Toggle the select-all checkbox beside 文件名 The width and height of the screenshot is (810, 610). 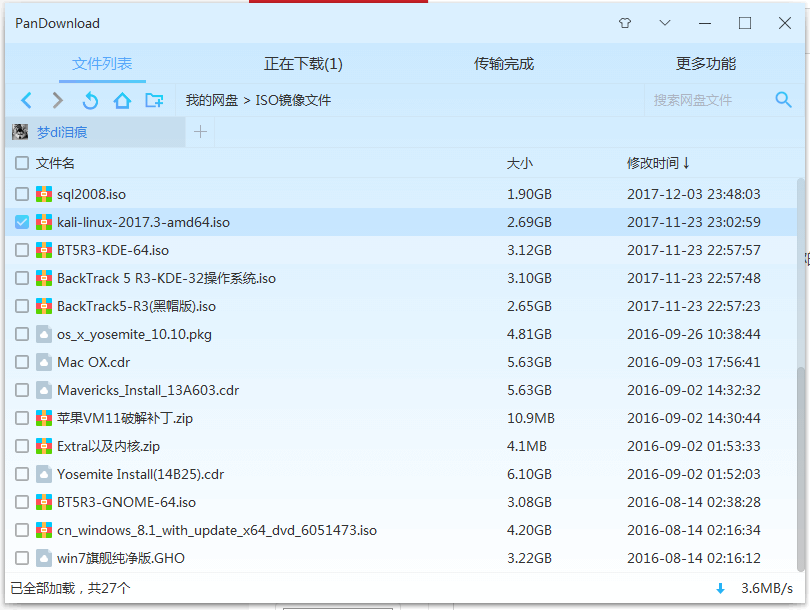(x=22, y=163)
